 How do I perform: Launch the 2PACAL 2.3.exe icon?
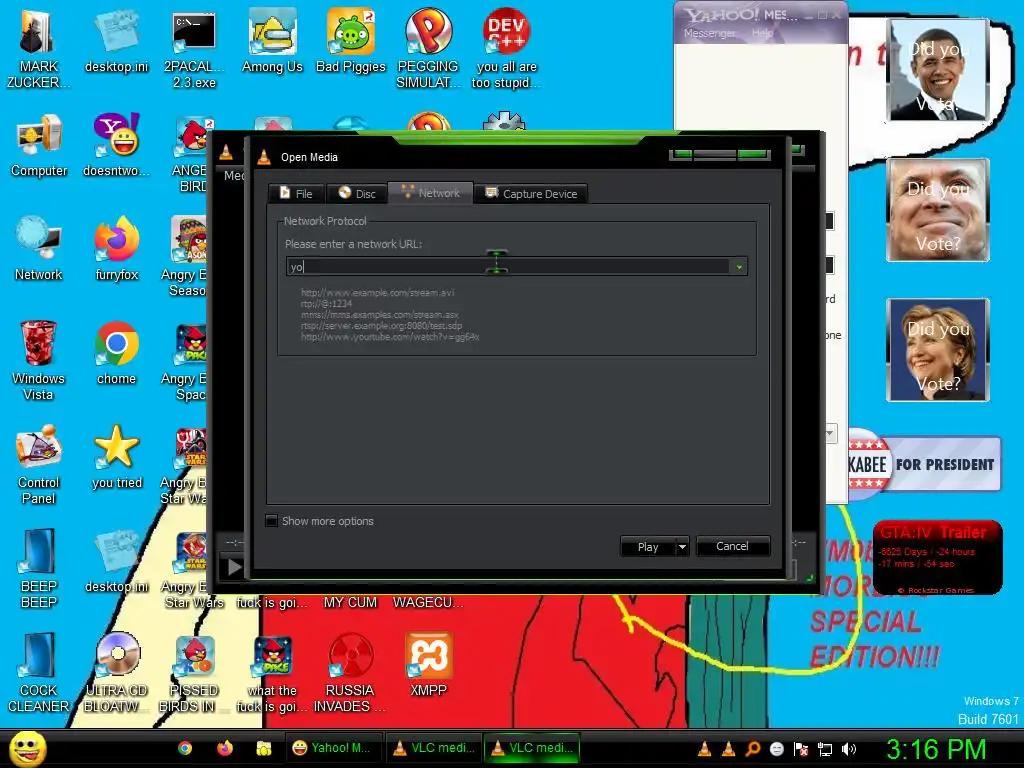pos(194,49)
